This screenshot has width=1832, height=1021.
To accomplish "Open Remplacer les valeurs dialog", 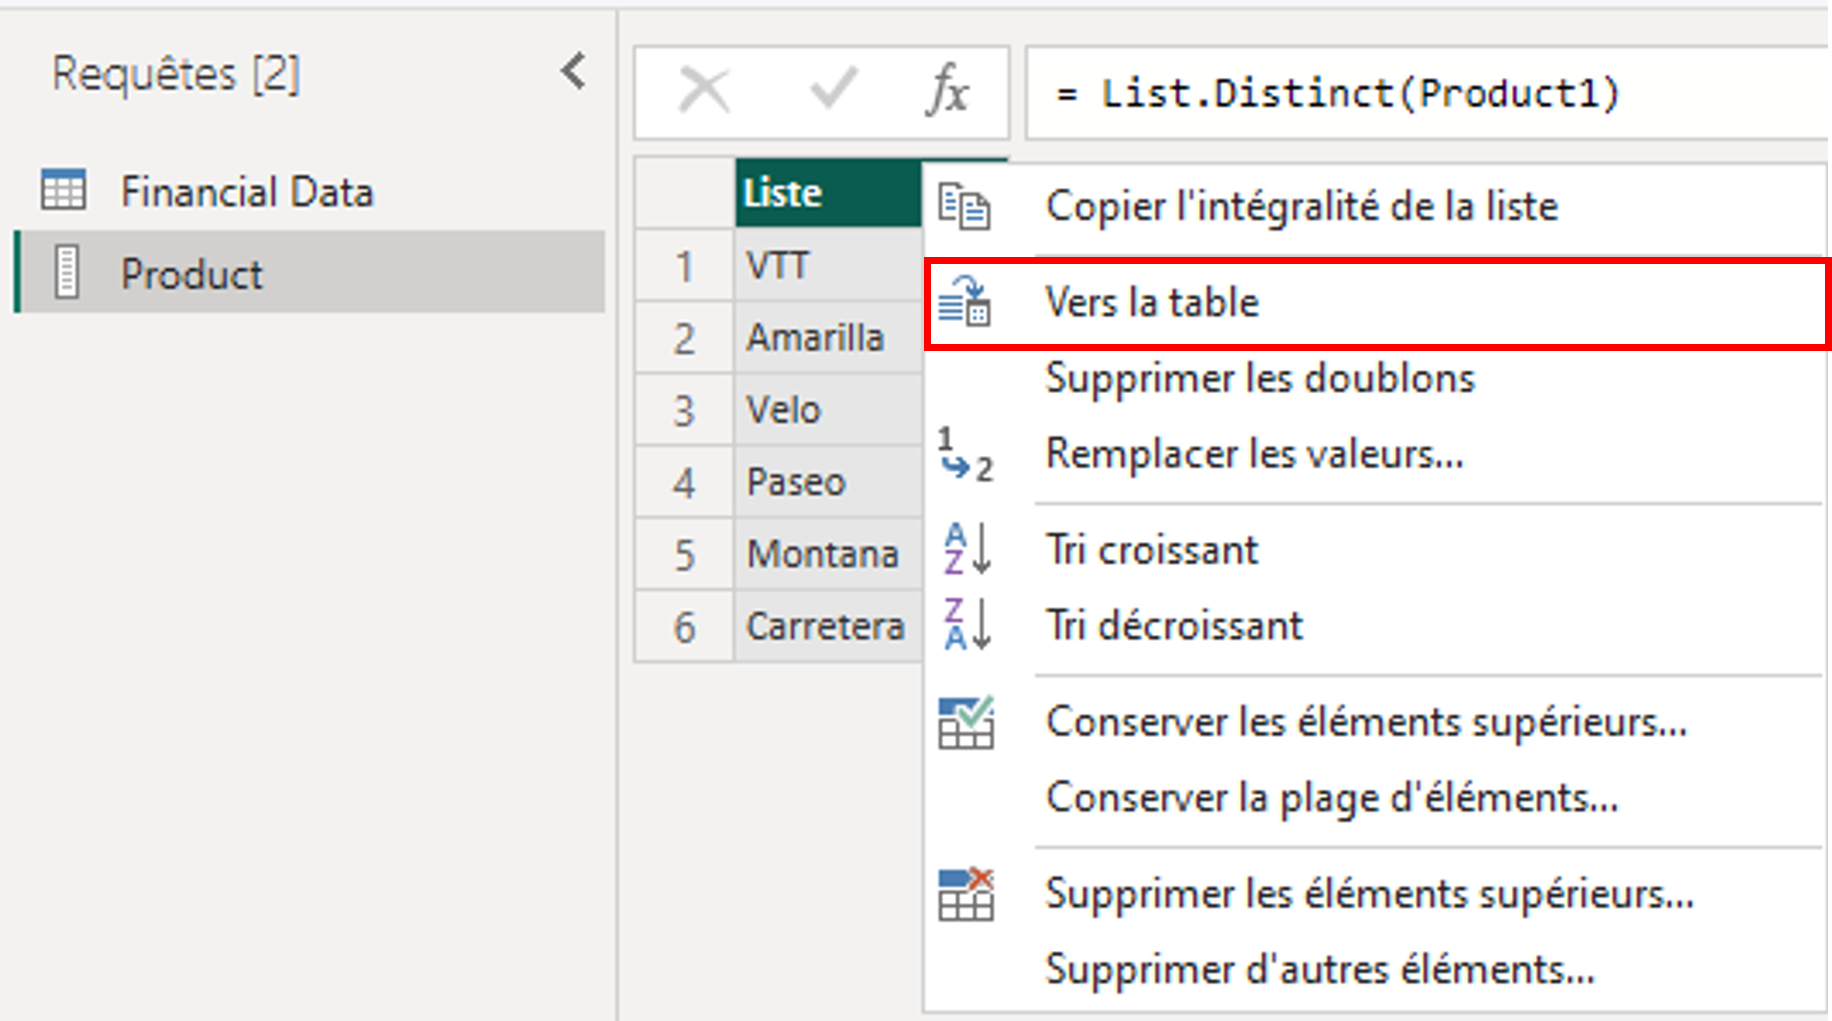I will click(1254, 455).
